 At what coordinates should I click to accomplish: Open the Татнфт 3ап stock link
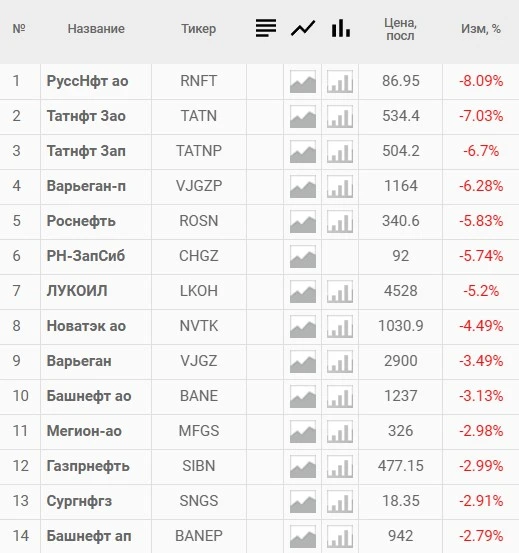click(86, 151)
